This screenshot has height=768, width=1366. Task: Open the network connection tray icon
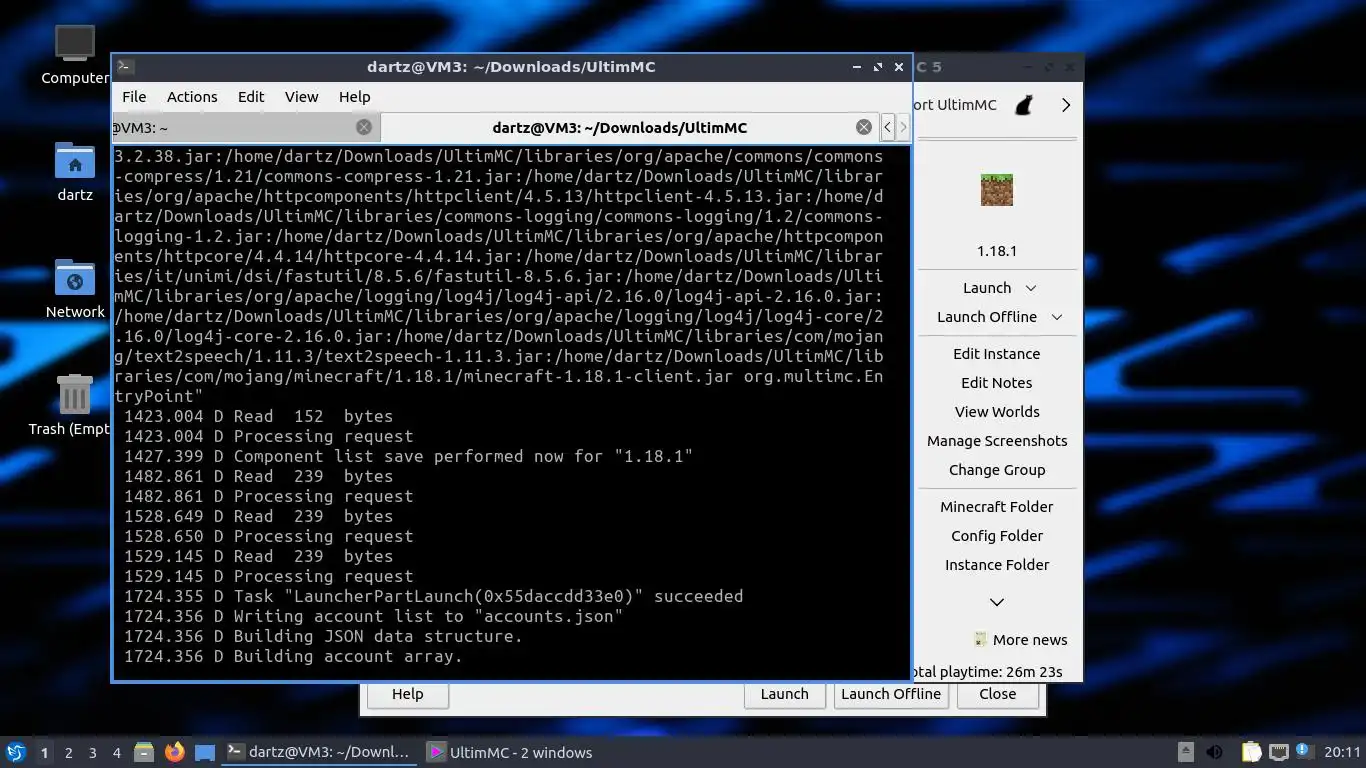1279,752
